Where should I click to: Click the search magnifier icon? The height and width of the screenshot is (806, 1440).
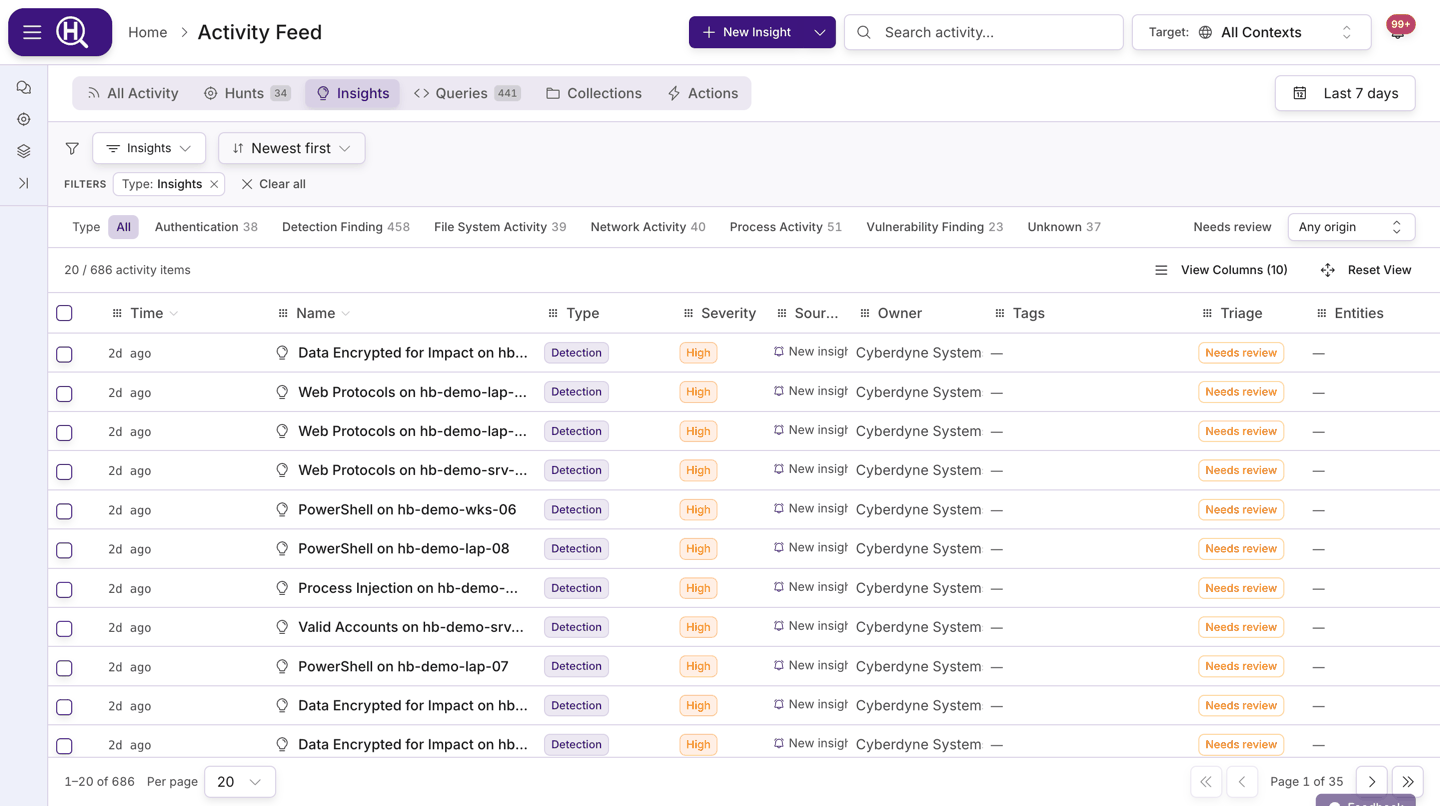pos(864,32)
